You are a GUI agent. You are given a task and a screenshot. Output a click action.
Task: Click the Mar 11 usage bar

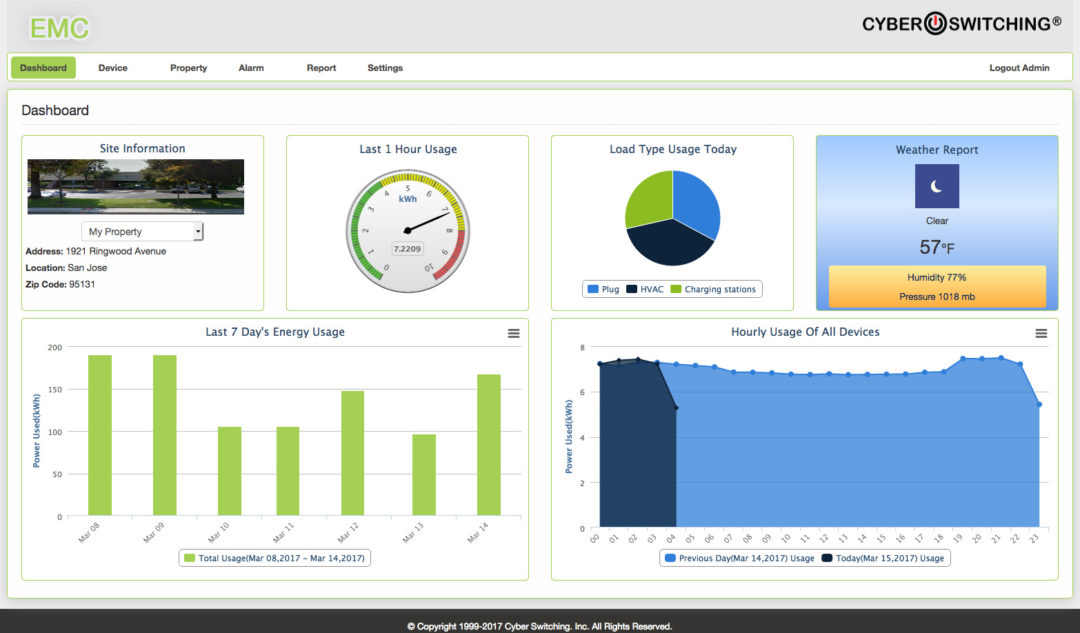288,471
